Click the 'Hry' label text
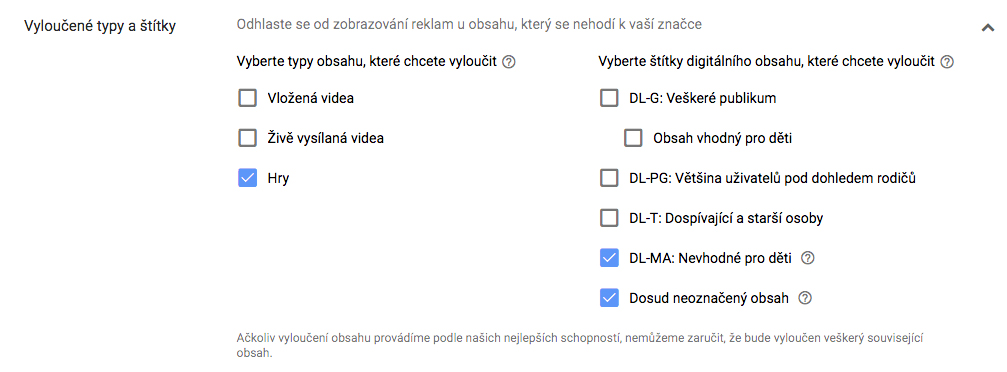 point(278,179)
